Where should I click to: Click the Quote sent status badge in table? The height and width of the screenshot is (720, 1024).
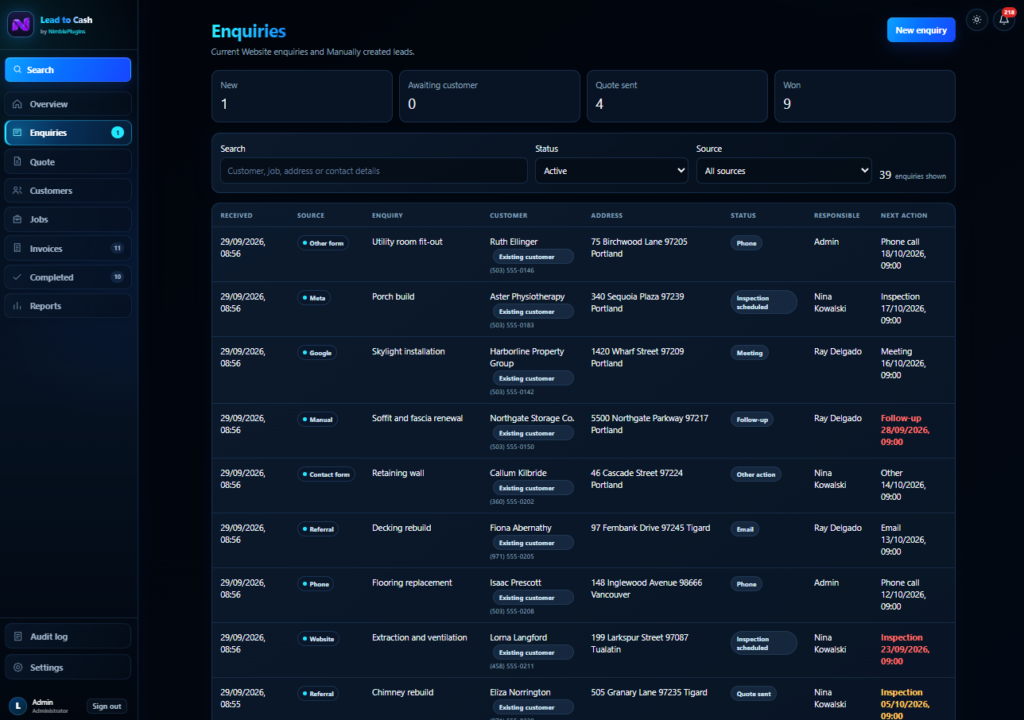(x=754, y=694)
